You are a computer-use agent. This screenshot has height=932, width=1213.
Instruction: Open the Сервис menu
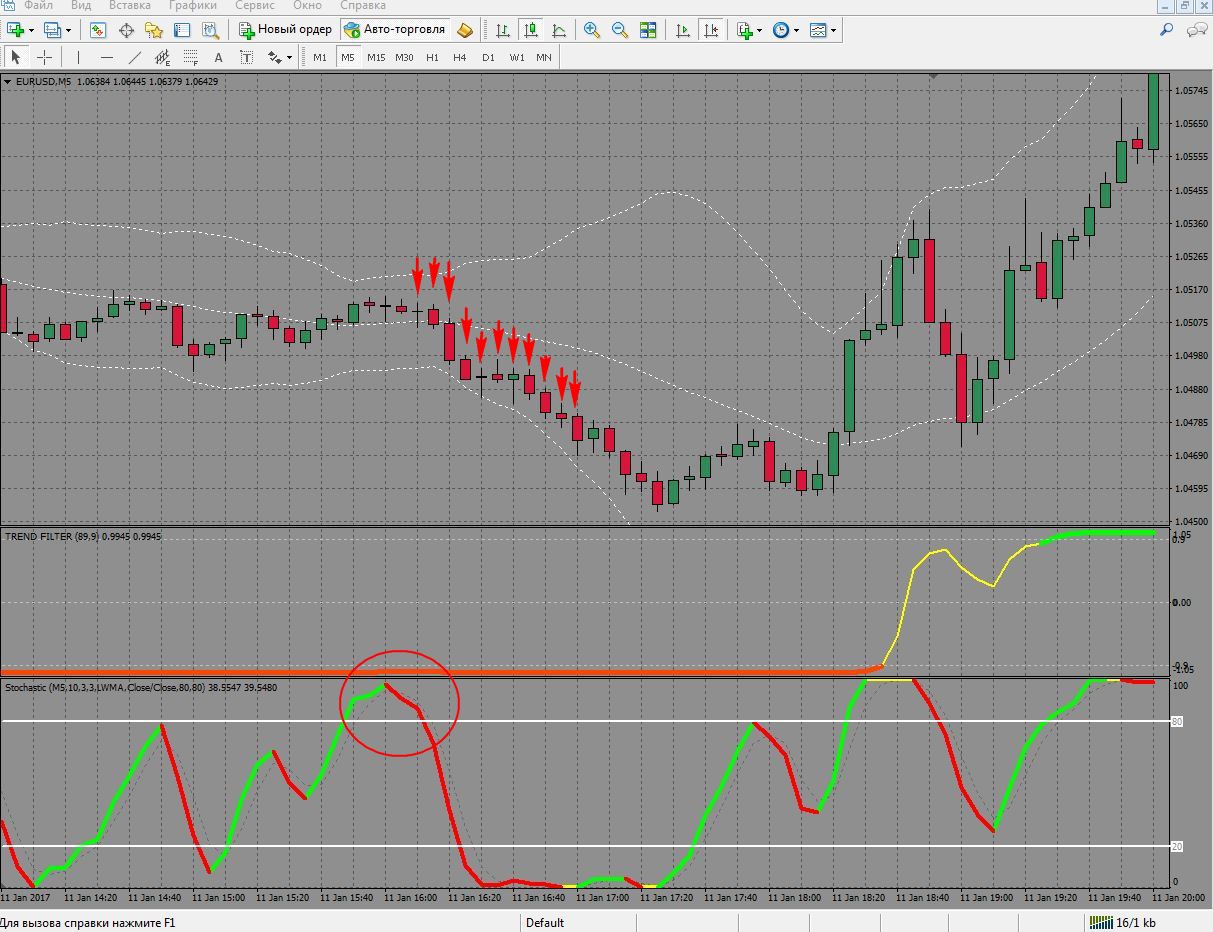point(255,5)
